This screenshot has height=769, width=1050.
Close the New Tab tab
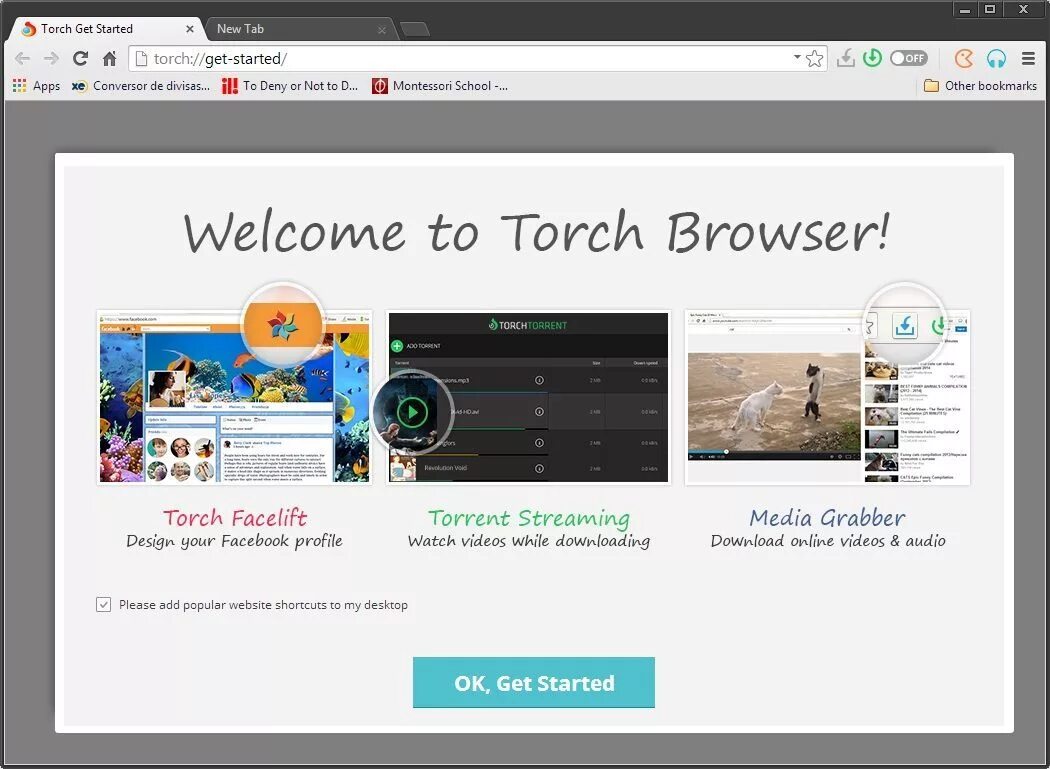pyautogui.click(x=382, y=29)
